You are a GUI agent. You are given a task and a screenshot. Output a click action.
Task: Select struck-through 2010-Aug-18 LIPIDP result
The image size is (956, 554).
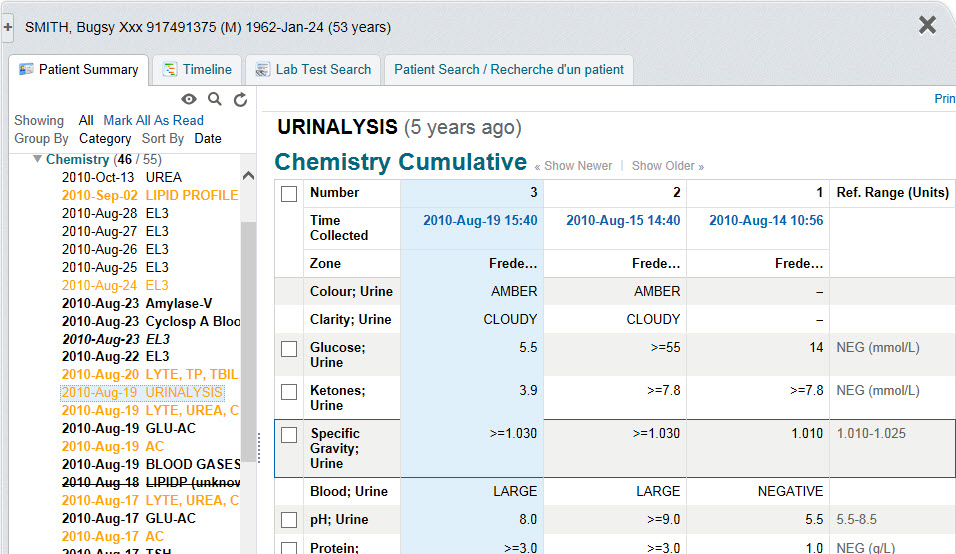tap(151, 483)
